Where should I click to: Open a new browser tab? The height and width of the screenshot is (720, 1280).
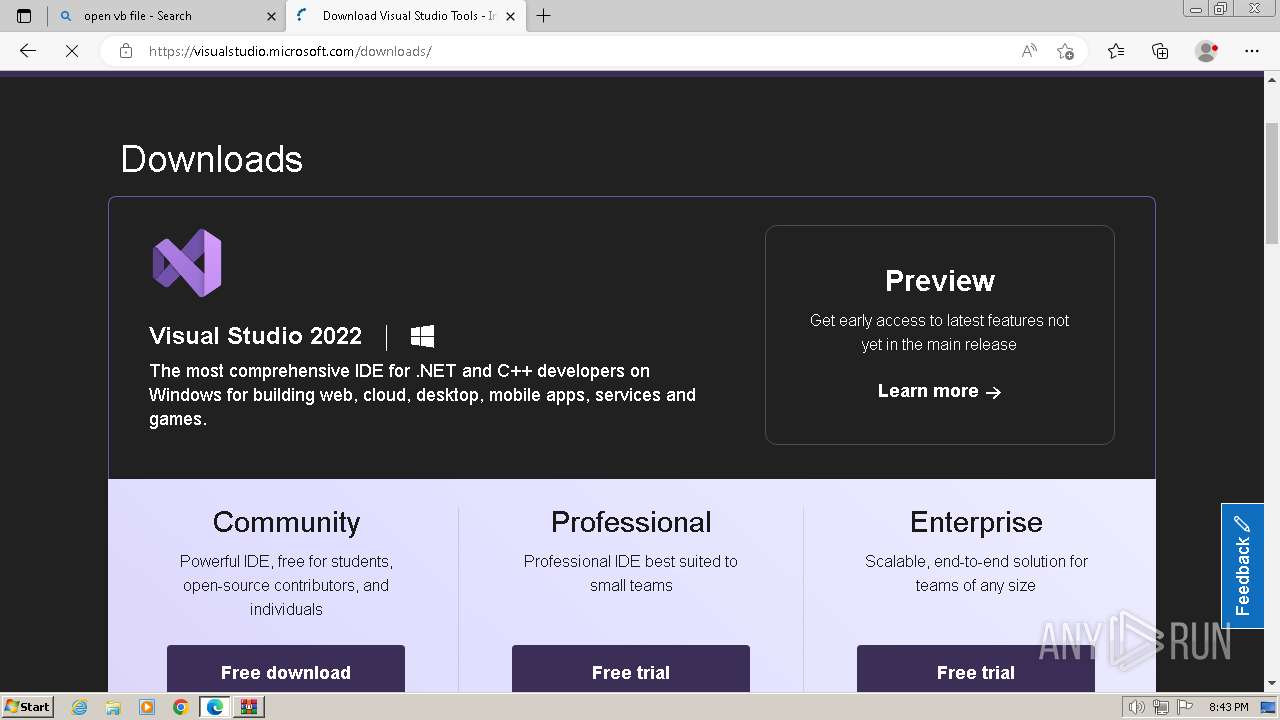[x=543, y=16]
